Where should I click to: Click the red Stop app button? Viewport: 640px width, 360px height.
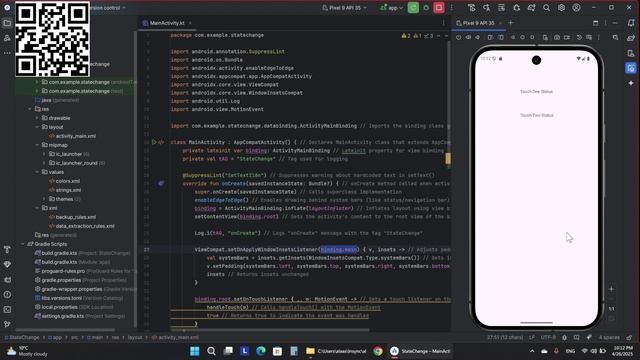439,8
